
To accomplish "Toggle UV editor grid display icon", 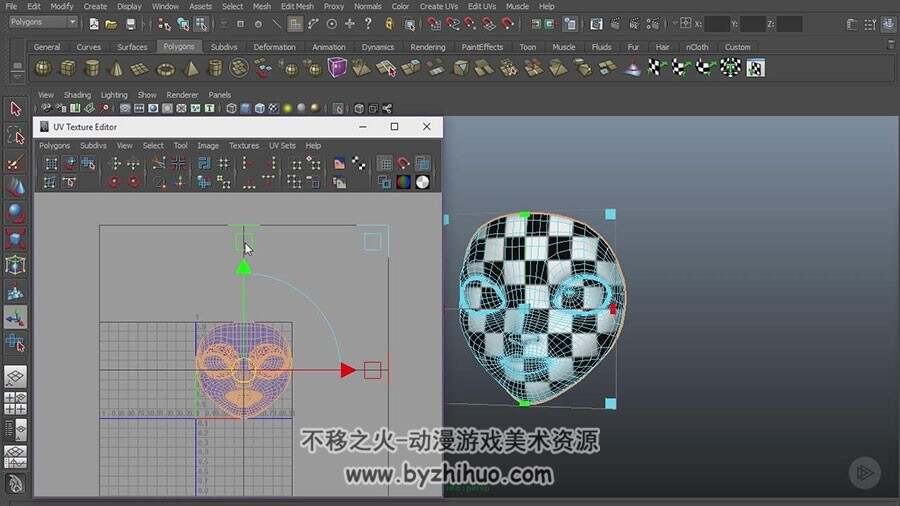I will coord(385,164).
